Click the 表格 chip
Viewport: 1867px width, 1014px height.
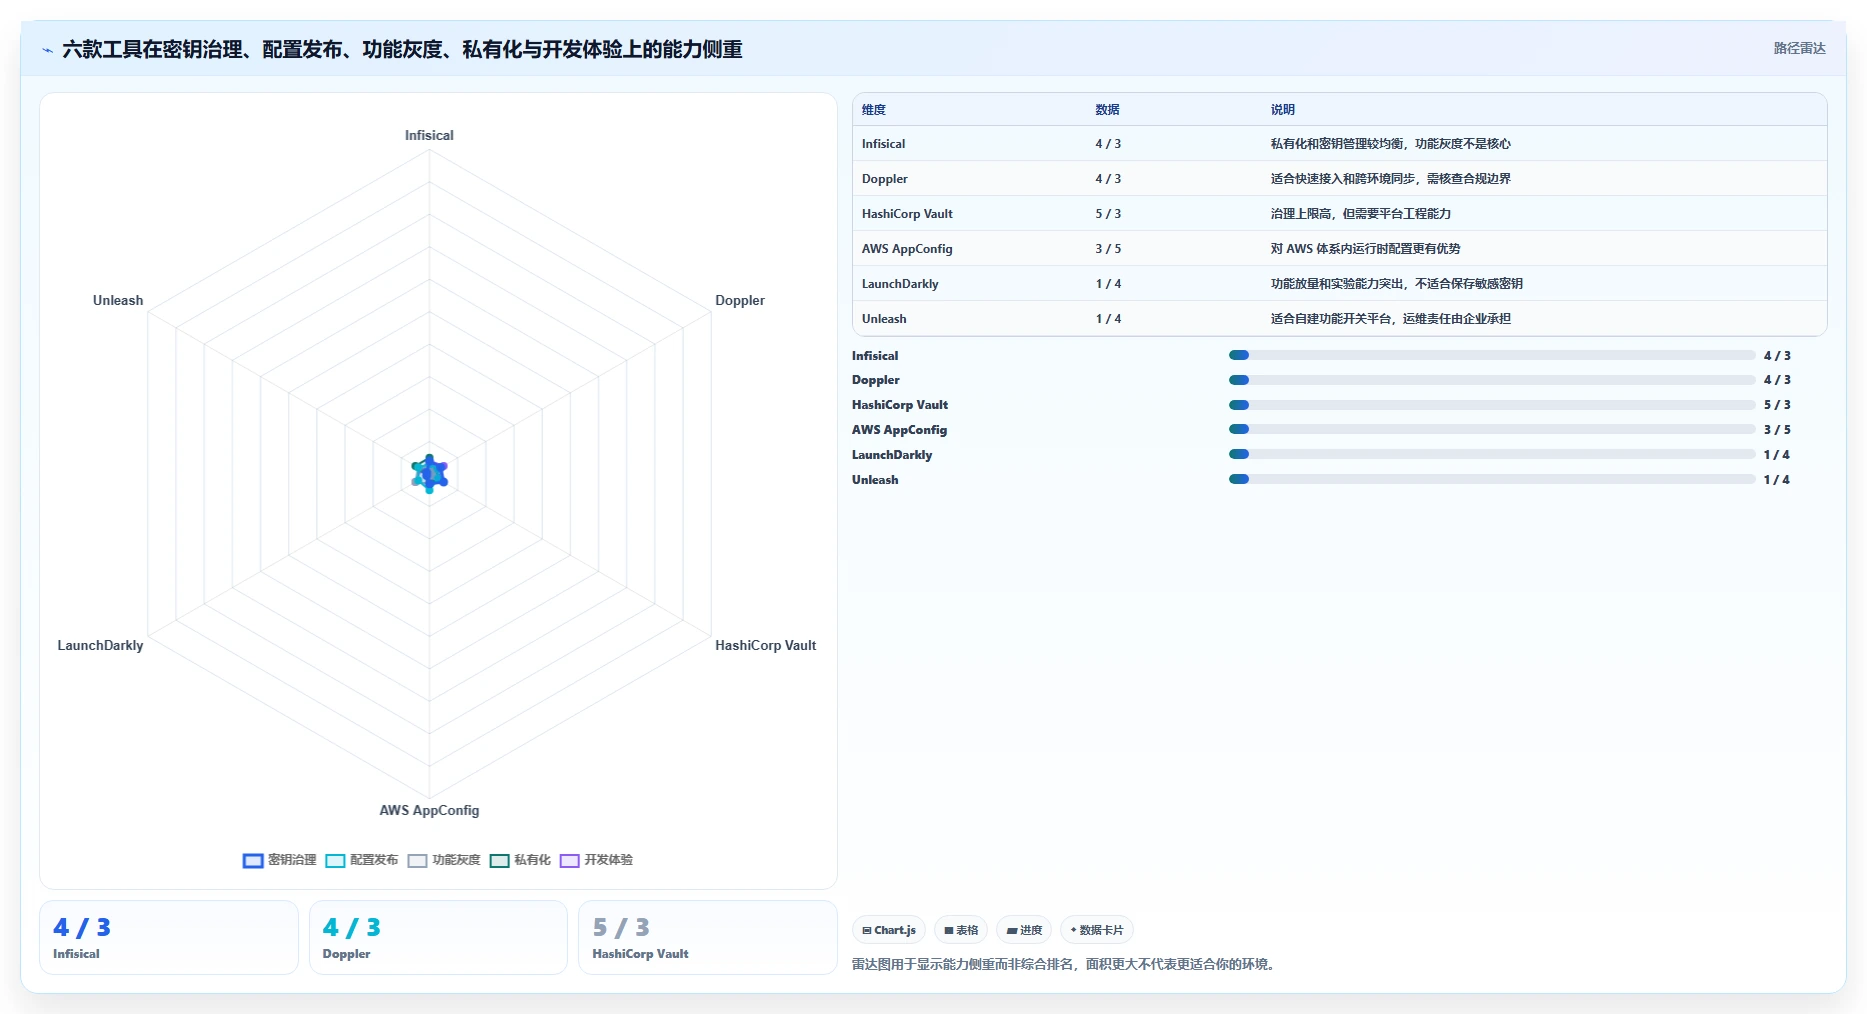[x=961, y=930]
